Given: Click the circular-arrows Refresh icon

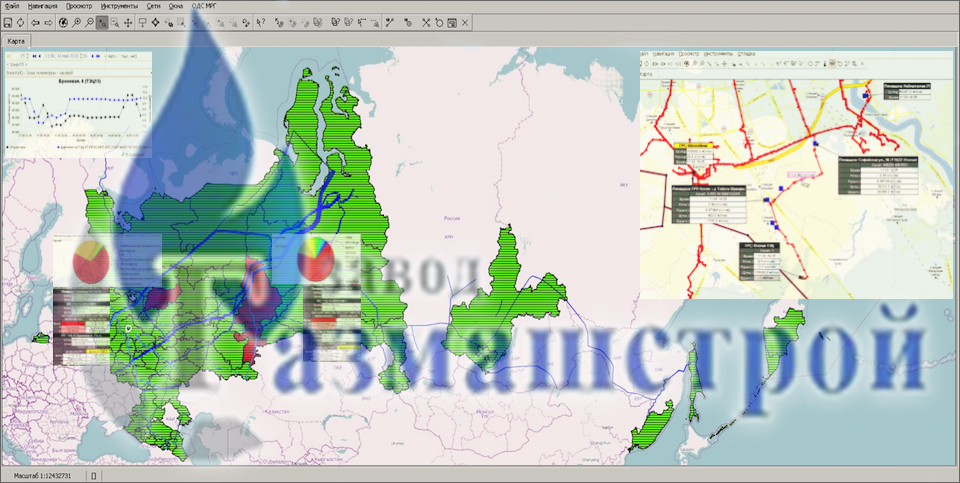Looking at the screenshot, I should 20,23.
